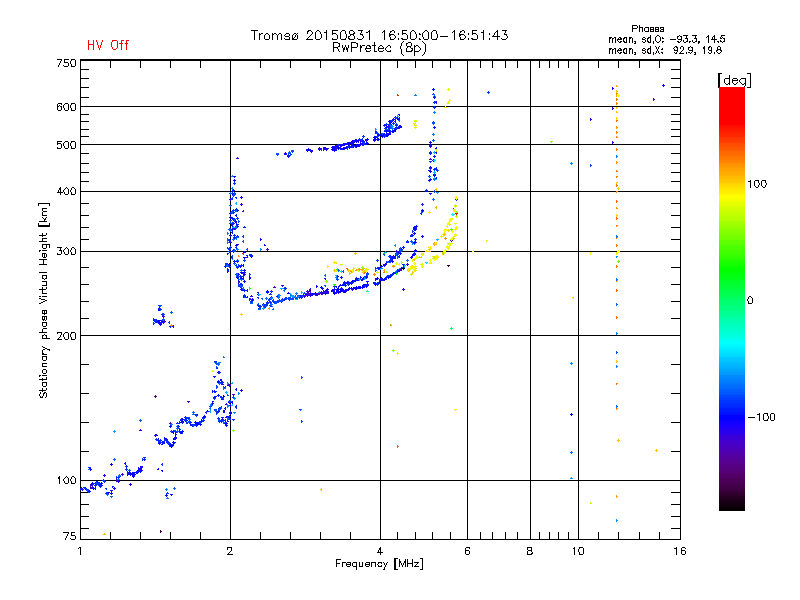Viewport: 800px width, 600px height.
Task: Click the 'Phases' heading above the statistics
Action: coord(647,29)
